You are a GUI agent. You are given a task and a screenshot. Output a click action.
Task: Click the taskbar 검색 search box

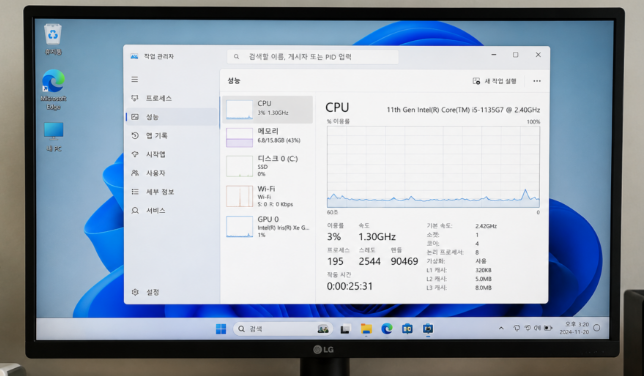(283, 329)
